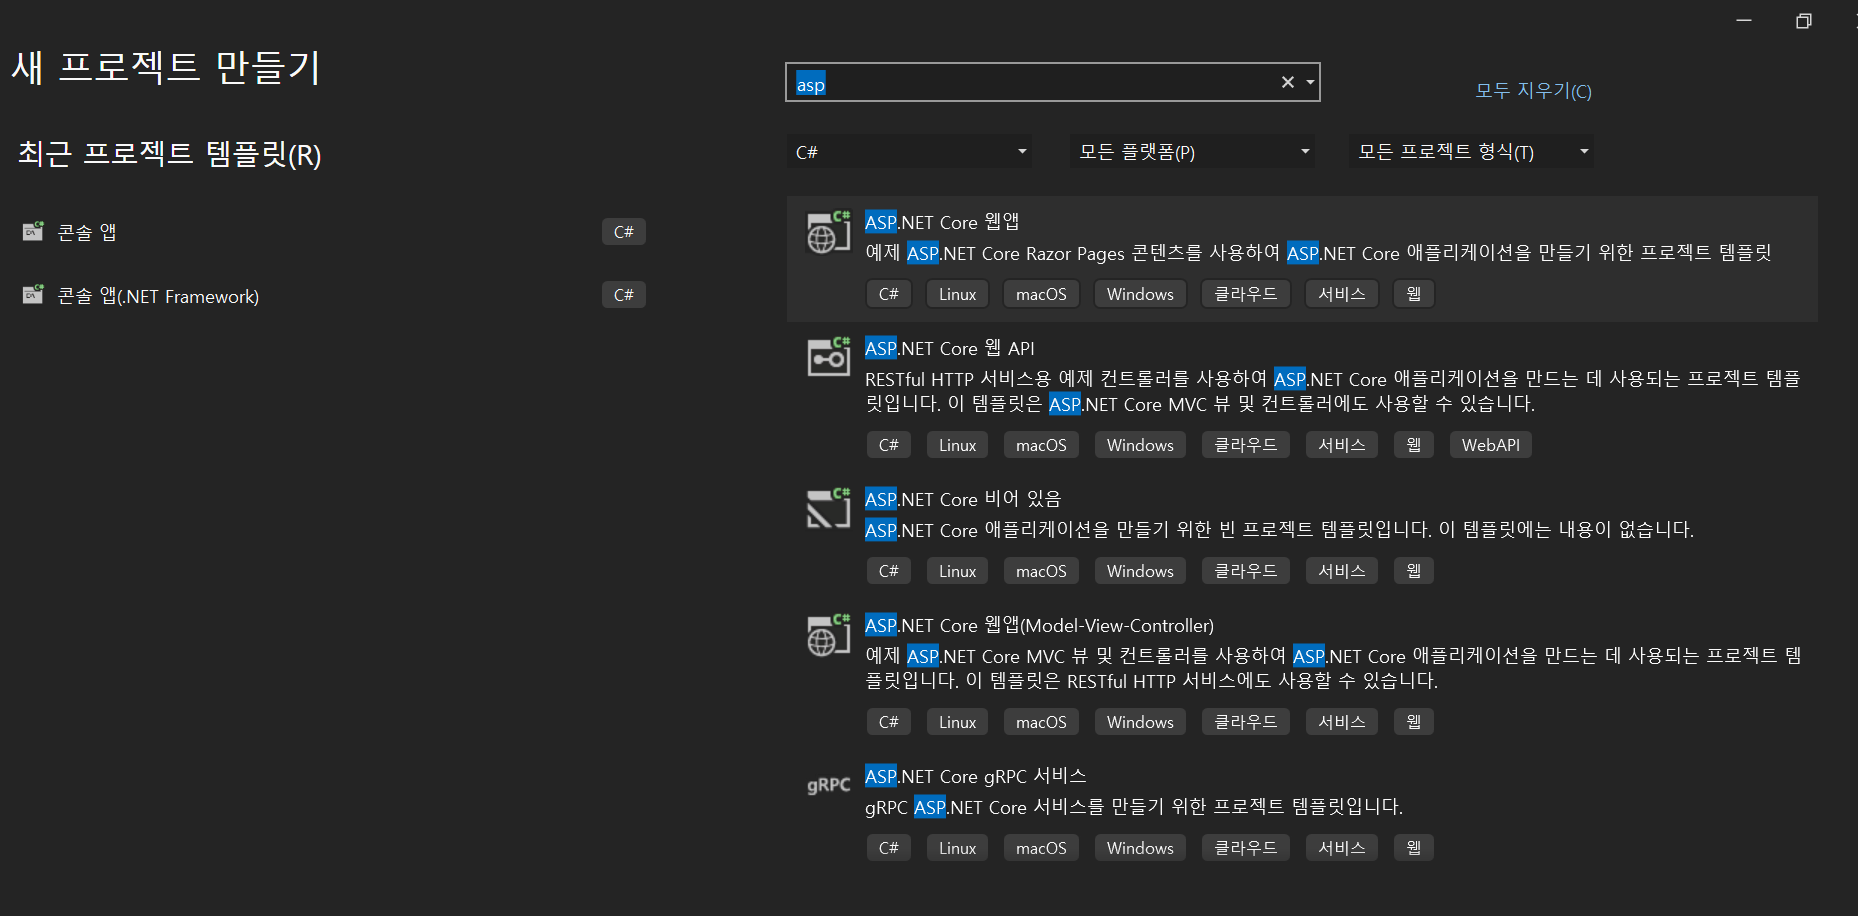Click the ASP.NET Core 웹 API template icon
This screenshot has height=916, width=1858.
point(828,357)
